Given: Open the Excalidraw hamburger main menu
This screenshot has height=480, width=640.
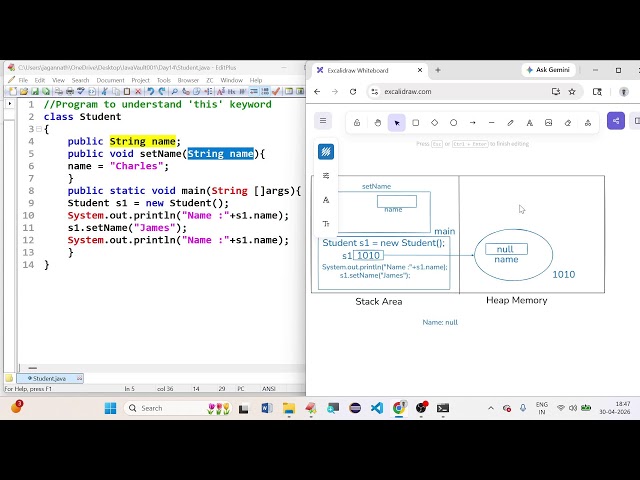Looking at the screenshot, I should (323, 121).
